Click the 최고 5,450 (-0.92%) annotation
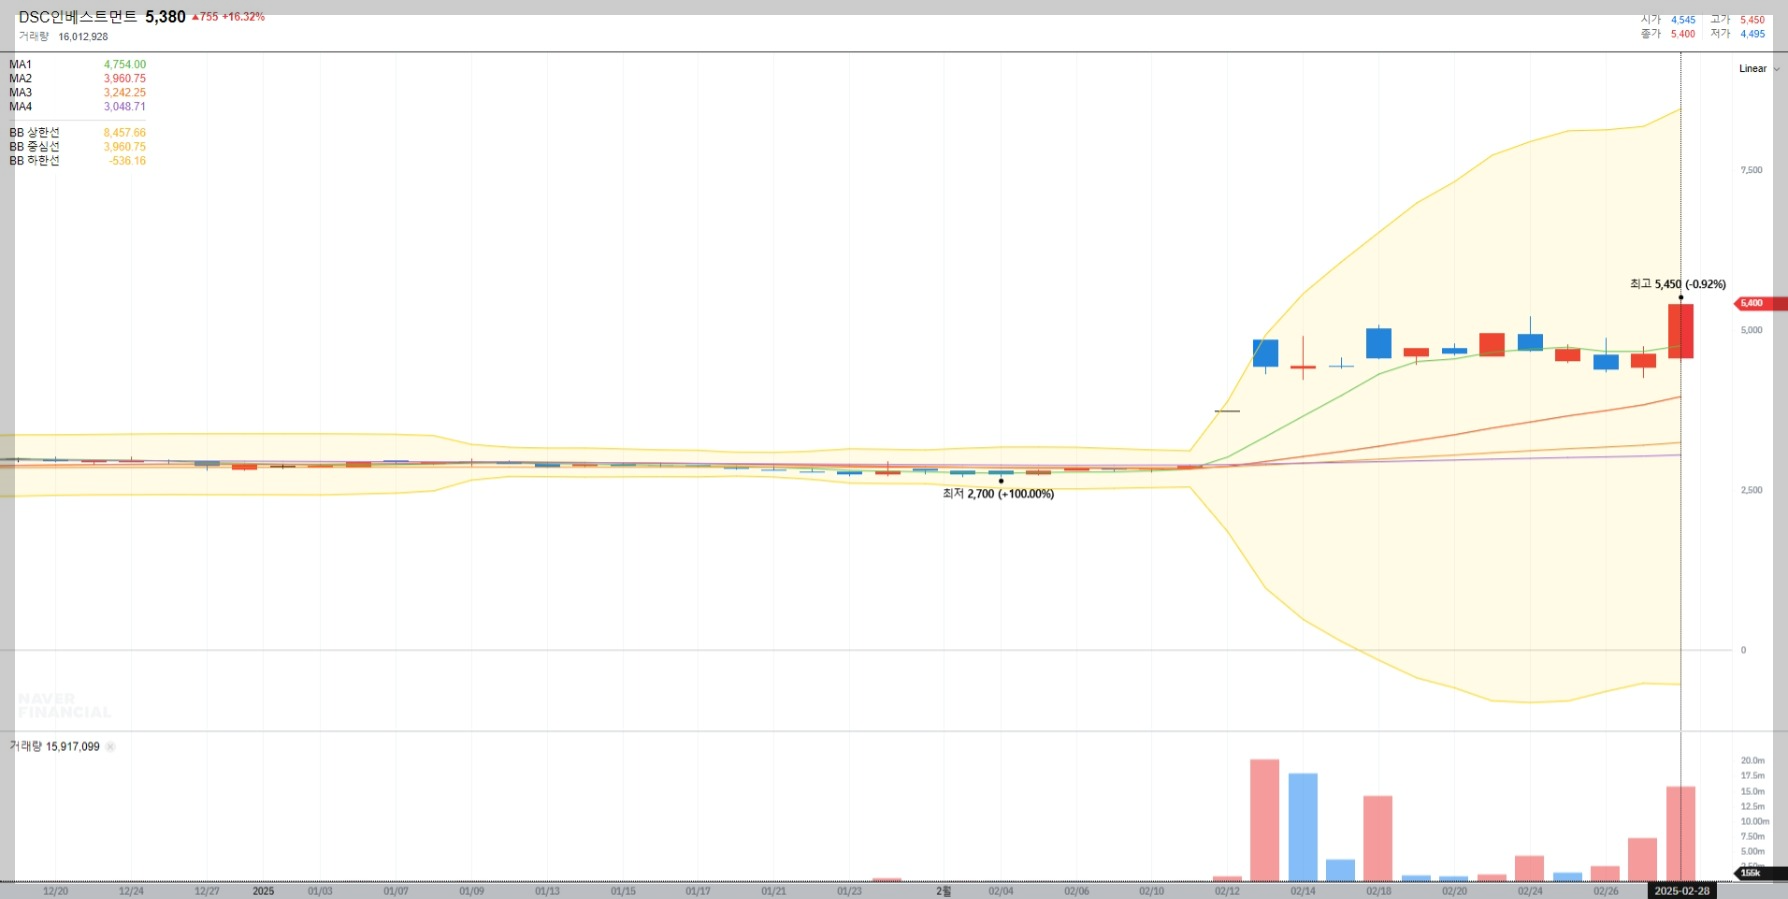 coord(1677,284)
